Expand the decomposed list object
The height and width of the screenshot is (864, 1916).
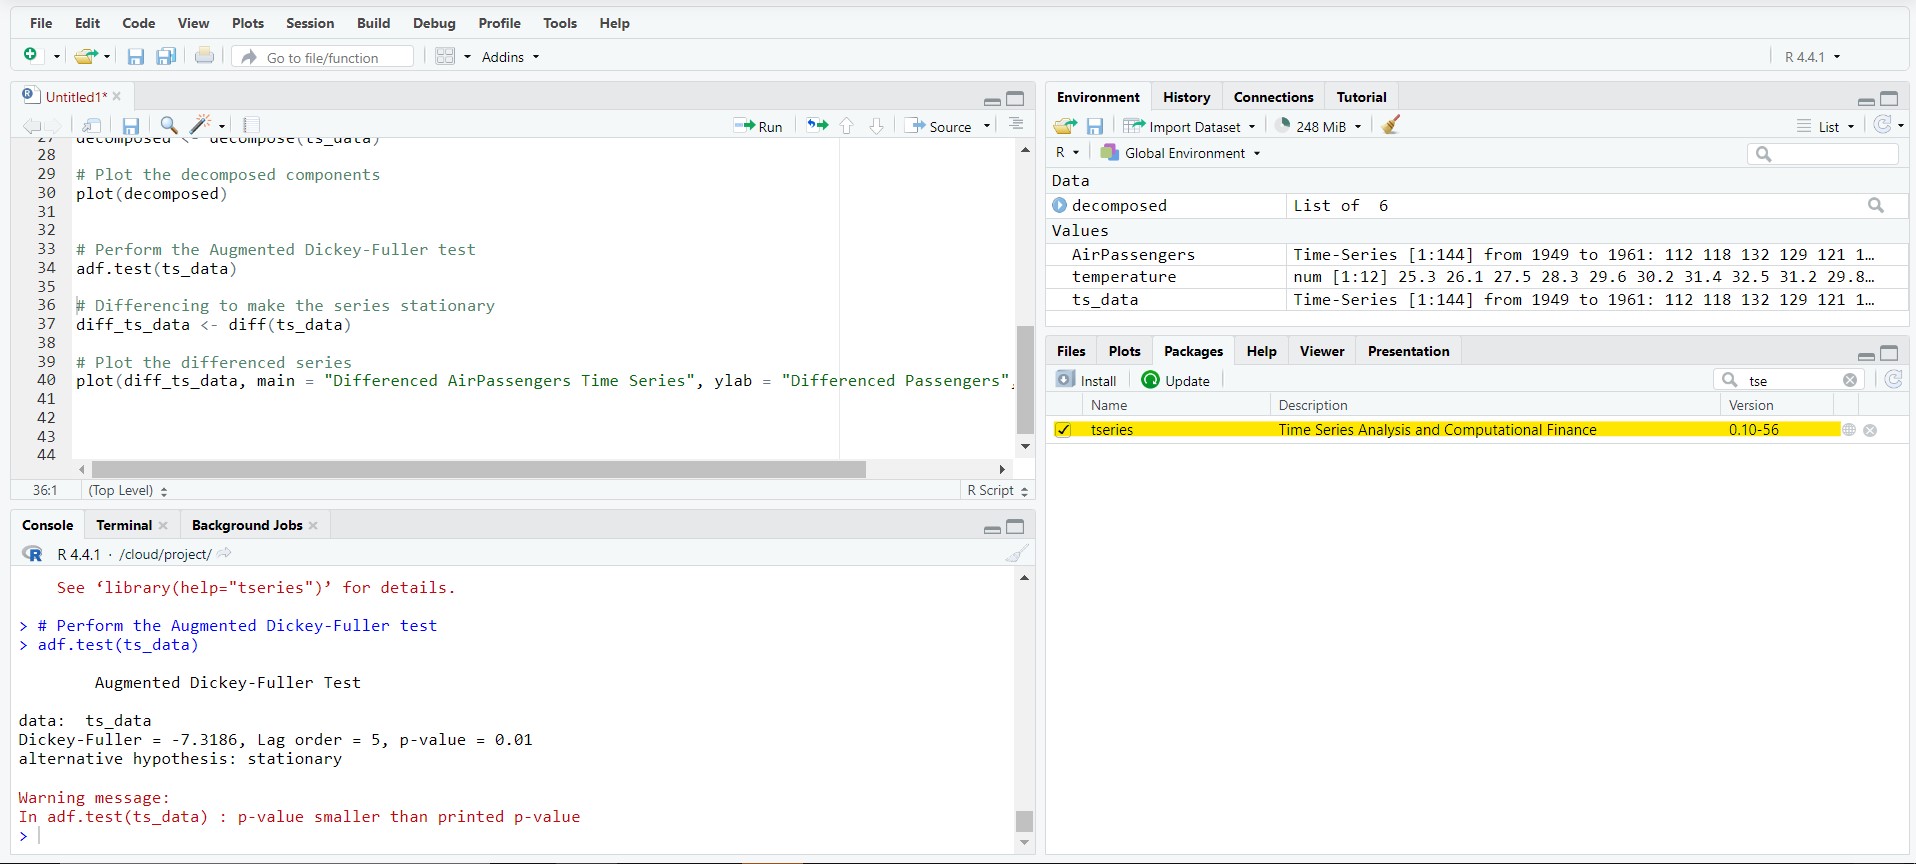[x=1060, y=205]
